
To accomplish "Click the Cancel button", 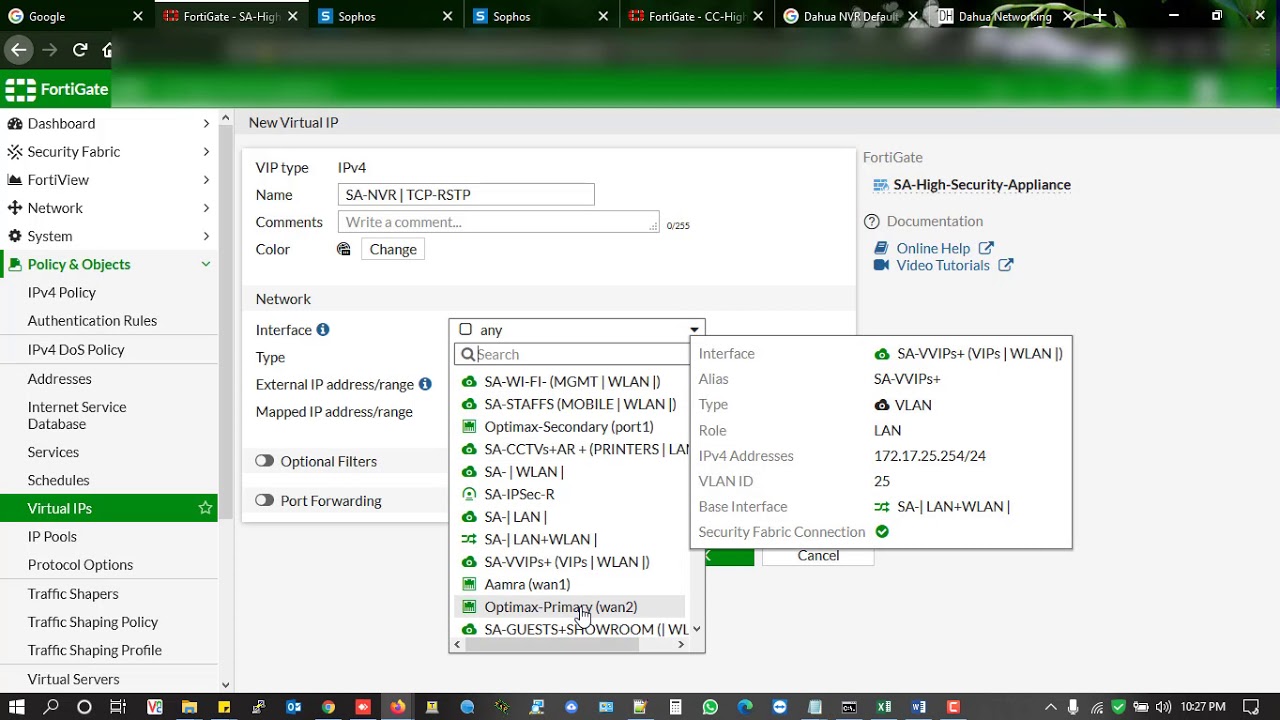I will tap(818, 556).
